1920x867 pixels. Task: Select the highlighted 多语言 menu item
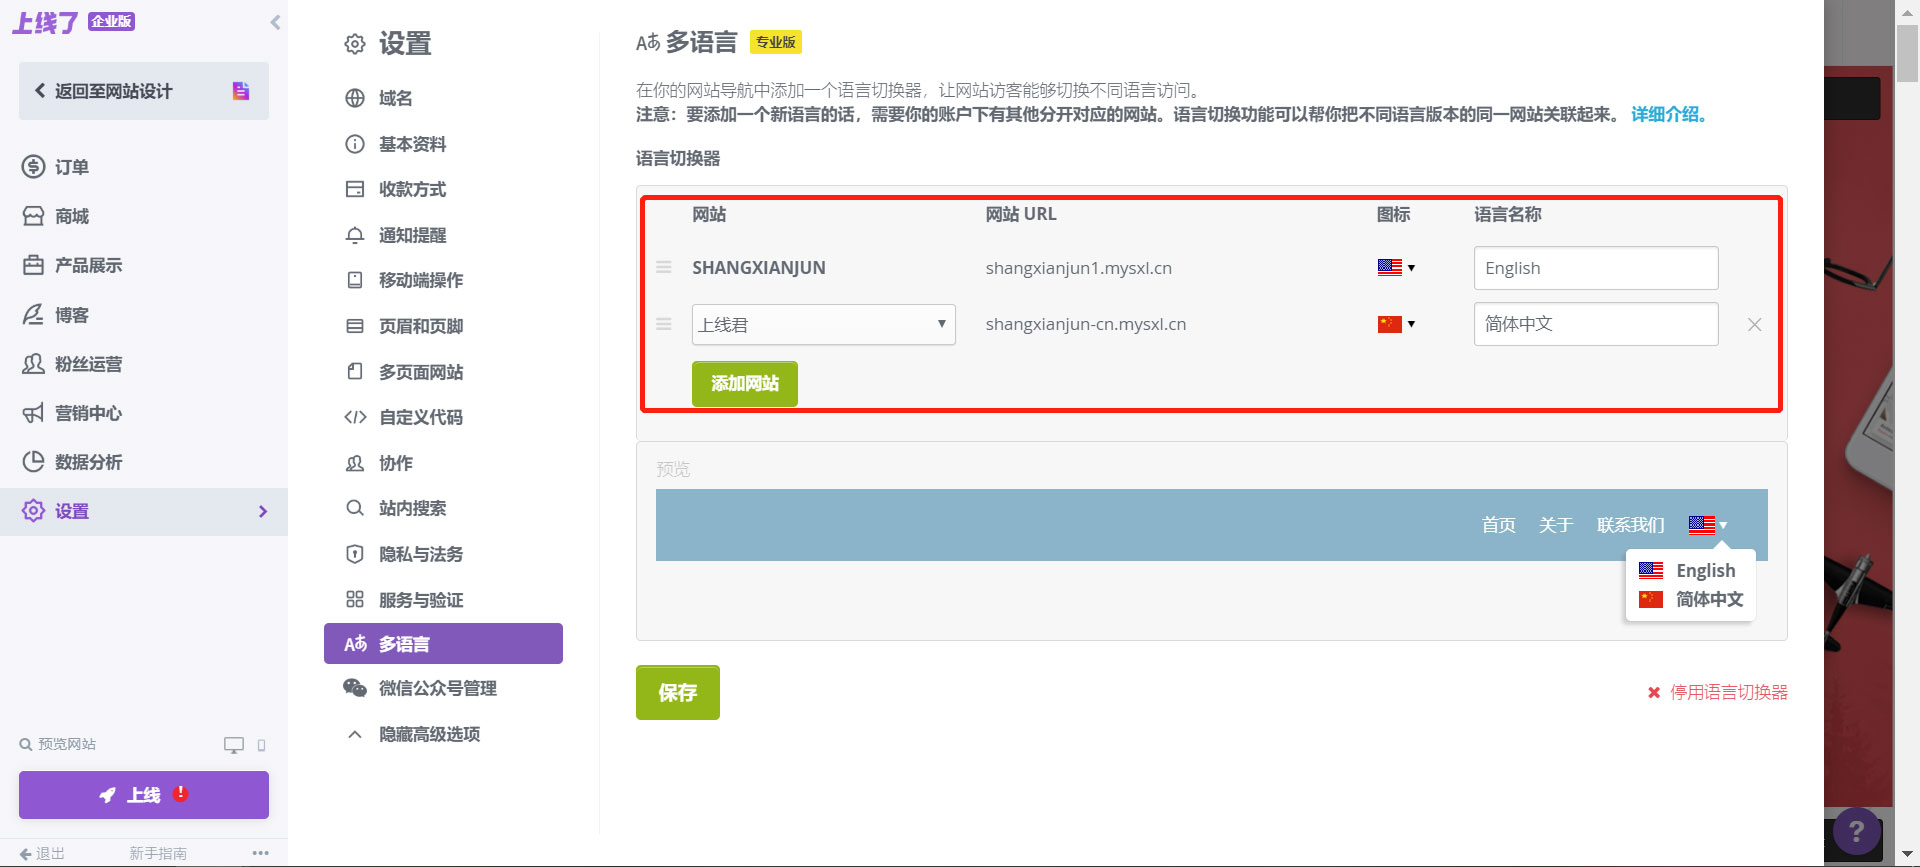pyautogui.click(x=443, y=644)
